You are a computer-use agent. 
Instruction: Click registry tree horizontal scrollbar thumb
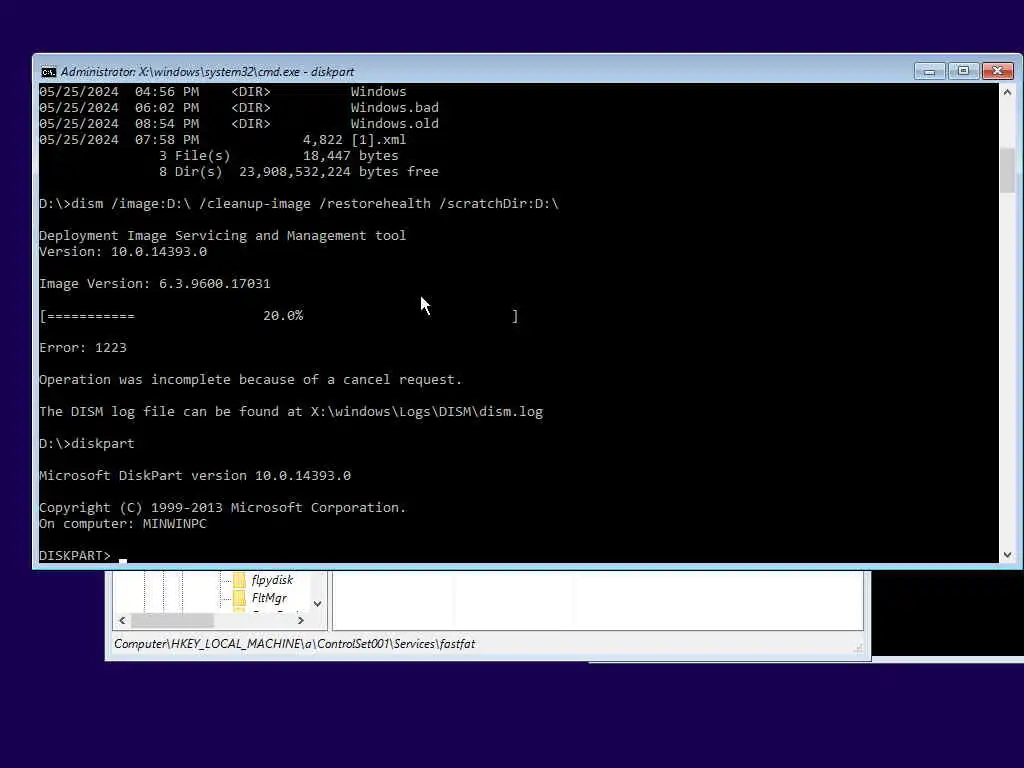[172, 620]
